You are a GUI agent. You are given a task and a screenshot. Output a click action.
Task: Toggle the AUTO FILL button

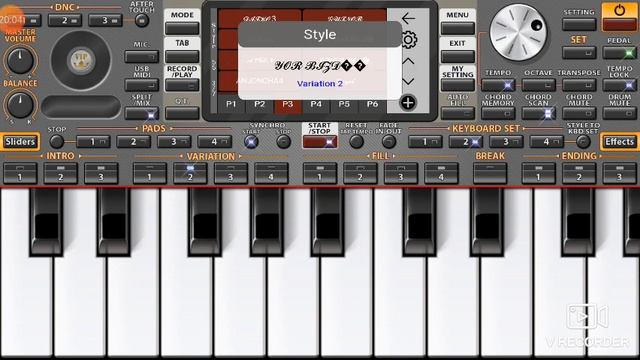click(x=458, y=113)
